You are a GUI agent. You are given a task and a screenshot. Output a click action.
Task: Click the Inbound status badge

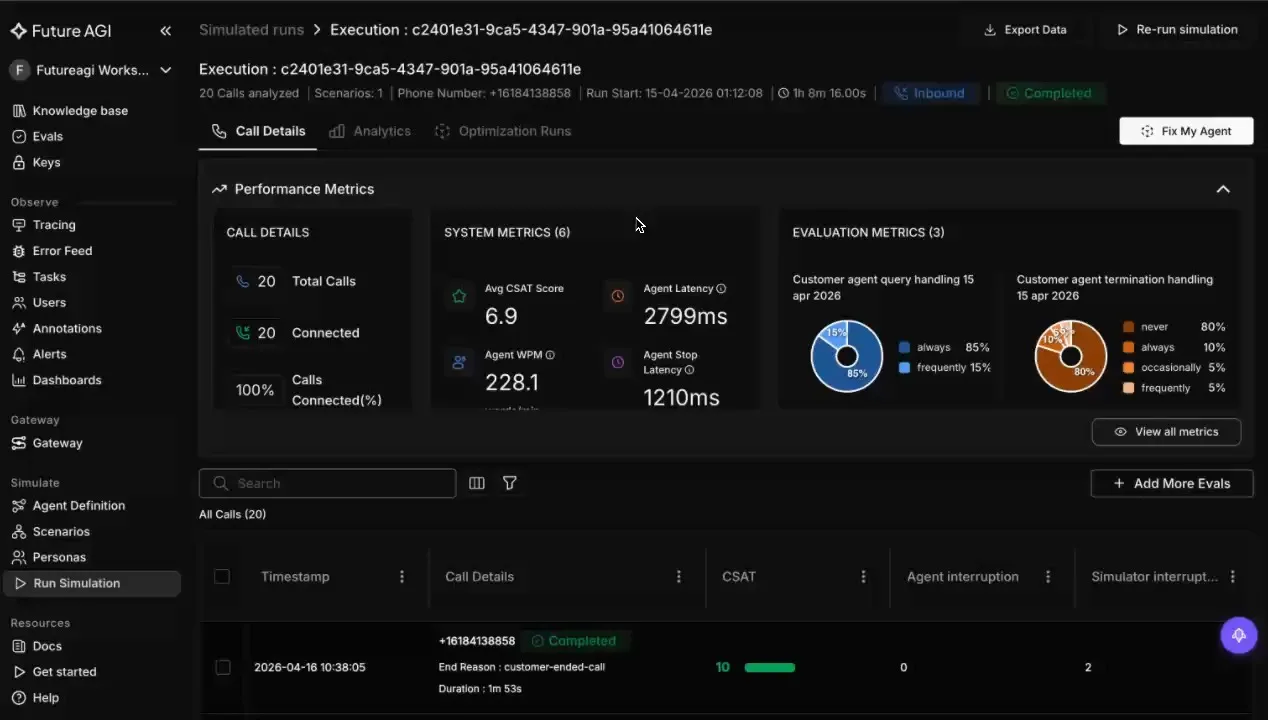(x=929, y=93)
